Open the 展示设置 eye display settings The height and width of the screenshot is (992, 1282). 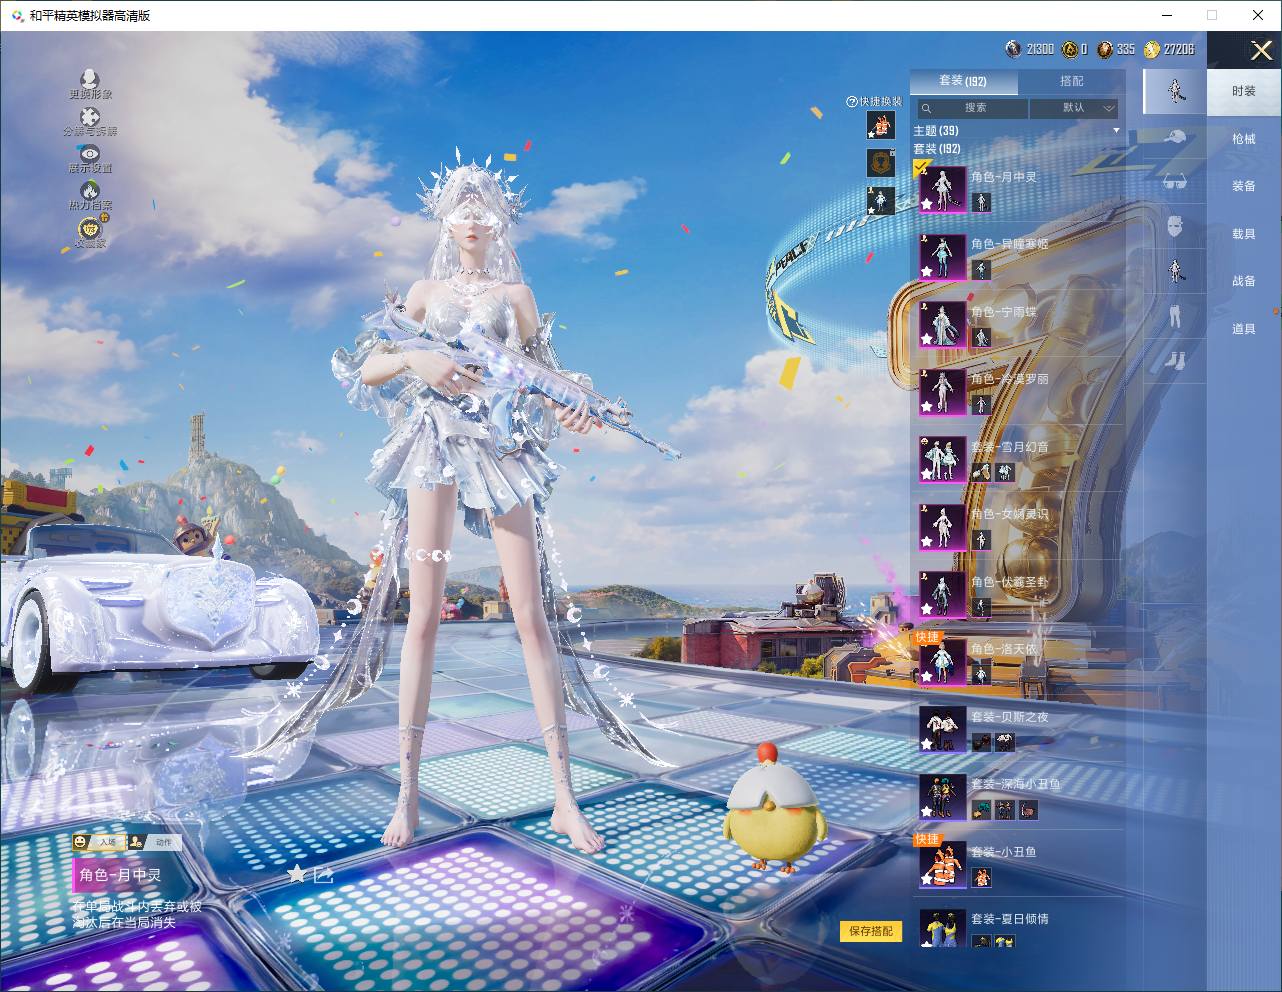(x=90, y=153)
